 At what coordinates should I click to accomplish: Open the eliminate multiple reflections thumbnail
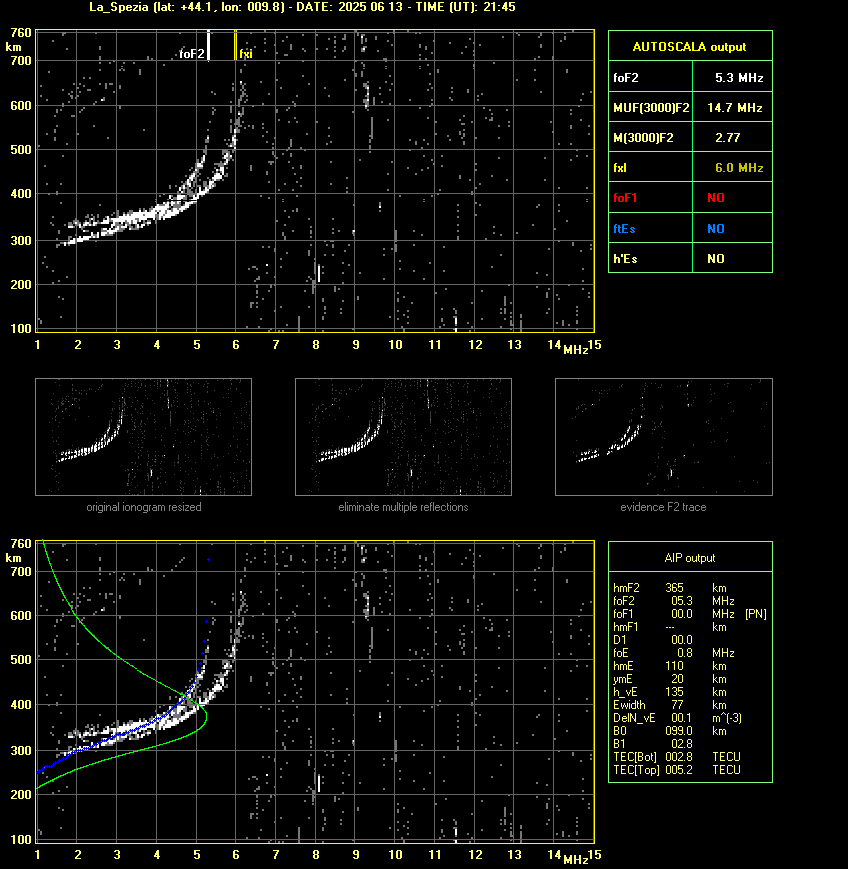click(403, 437)
